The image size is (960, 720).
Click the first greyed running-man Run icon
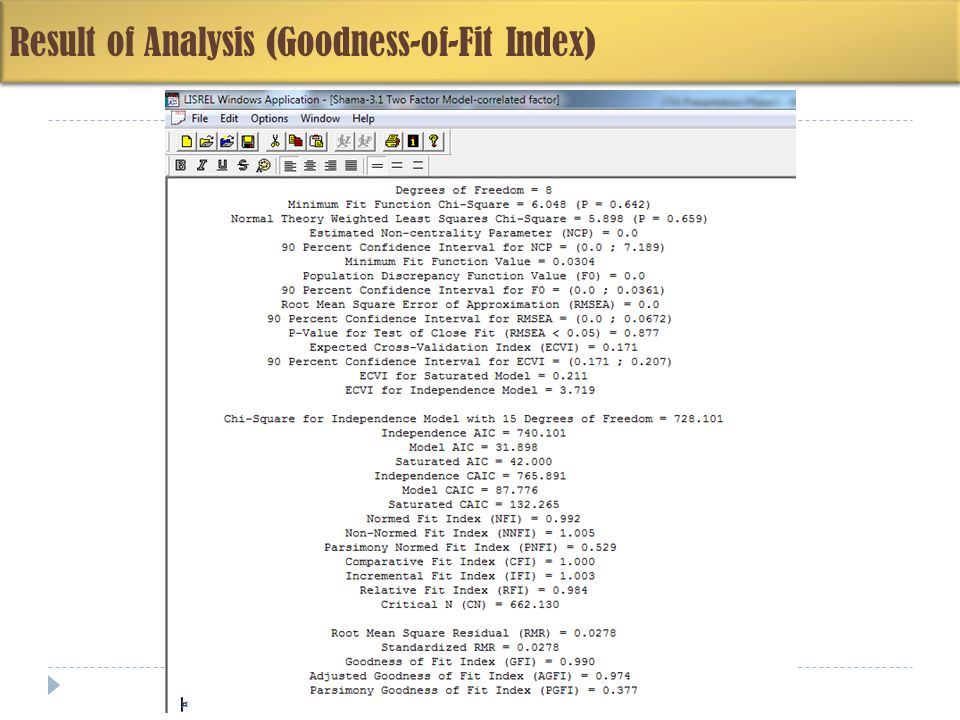(344, 141)
